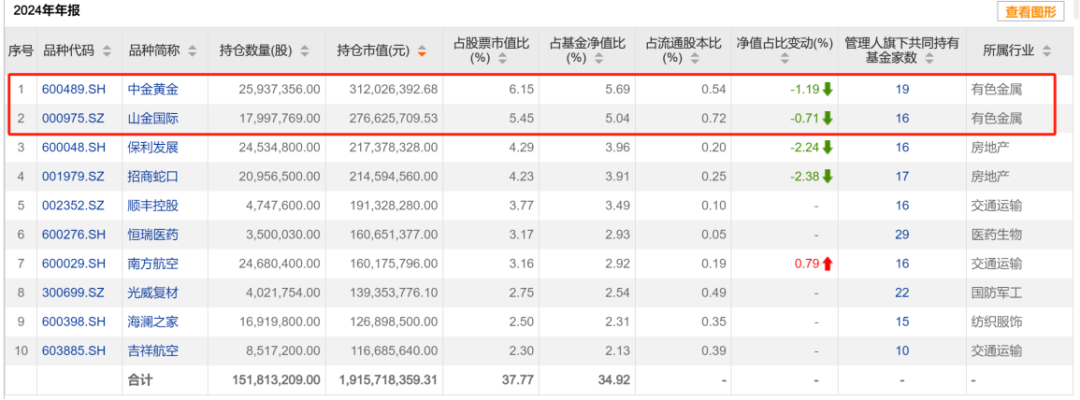Sort by 持仓数量(股) column arrows
The width and height of the screenshot is (1080, 400).
click(304, 51)
